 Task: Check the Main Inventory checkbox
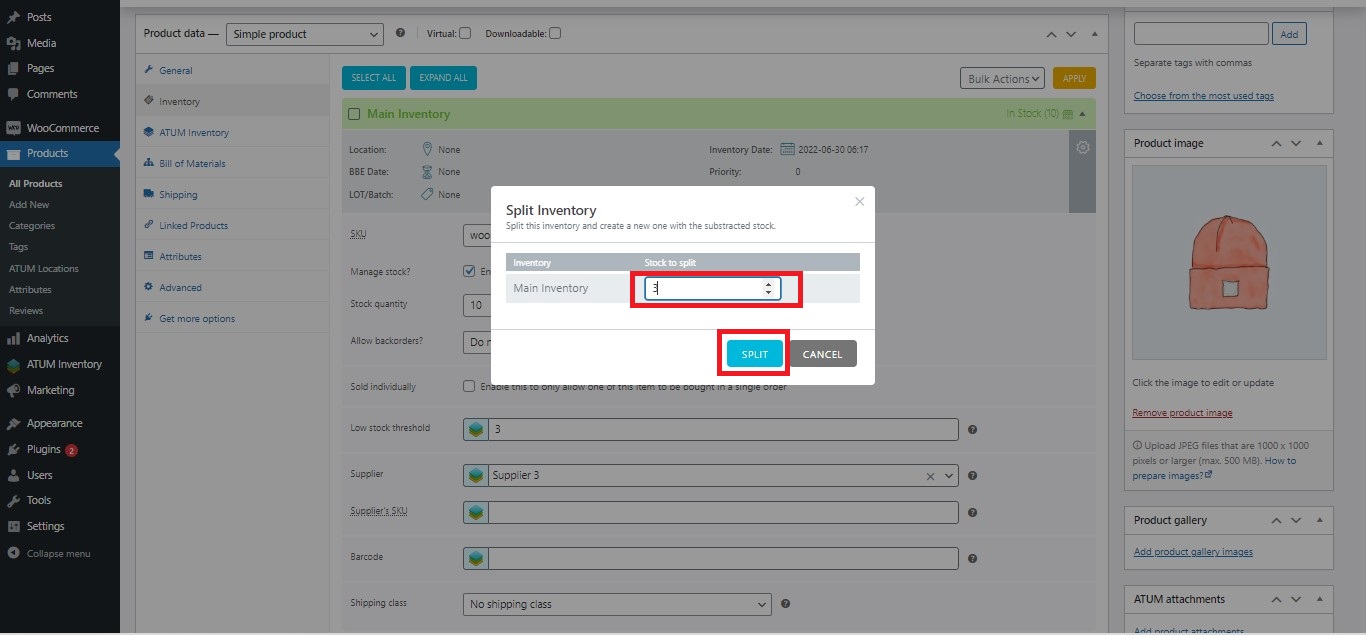(354, 114)
